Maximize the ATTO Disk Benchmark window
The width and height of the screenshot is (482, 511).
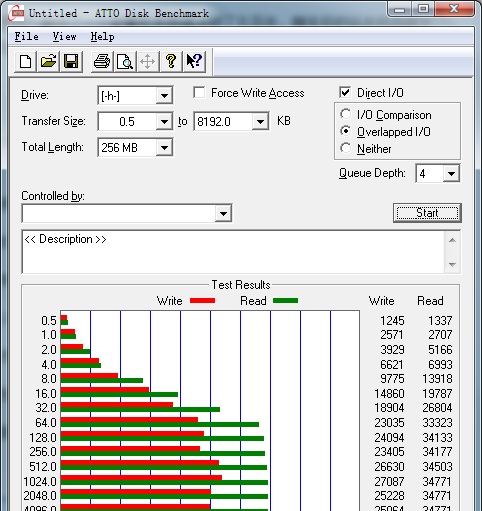[423, 9]
